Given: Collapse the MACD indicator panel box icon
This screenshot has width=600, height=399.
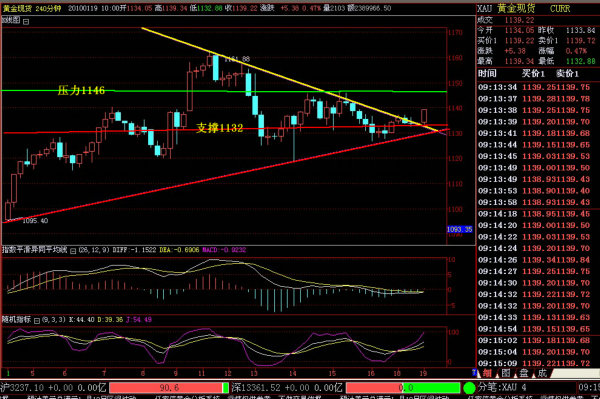Looking at the screenshot, I should (x=73, y=251).
